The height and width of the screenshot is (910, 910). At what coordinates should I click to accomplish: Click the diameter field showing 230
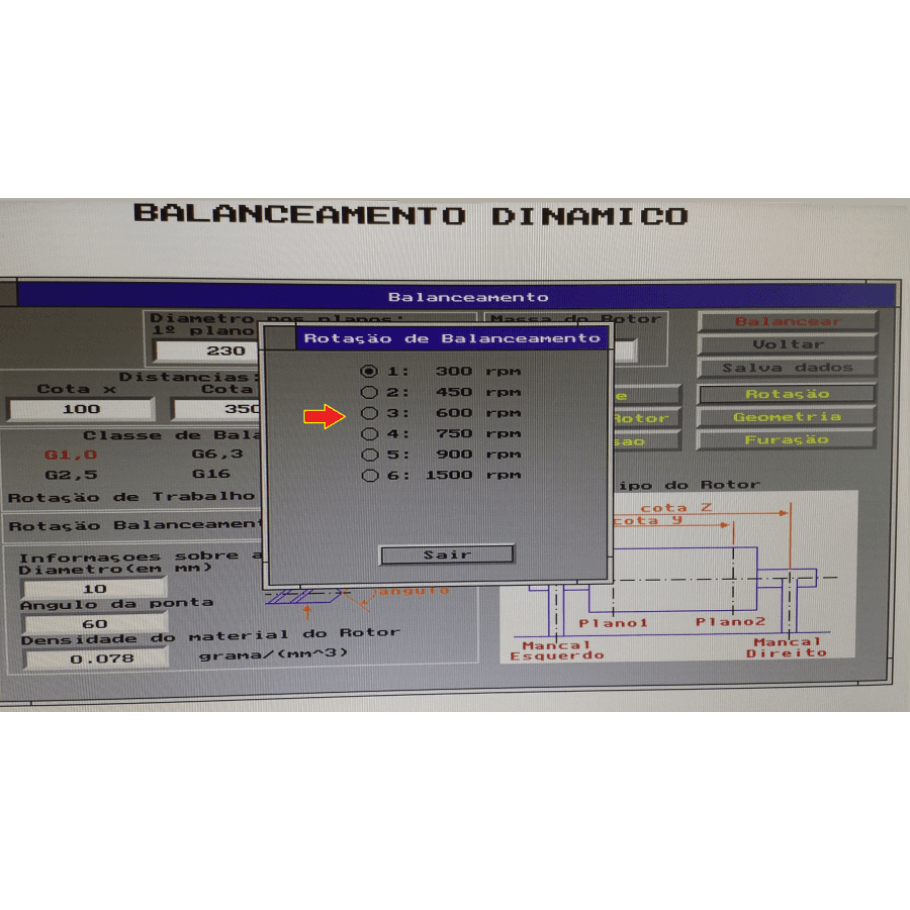205,351
